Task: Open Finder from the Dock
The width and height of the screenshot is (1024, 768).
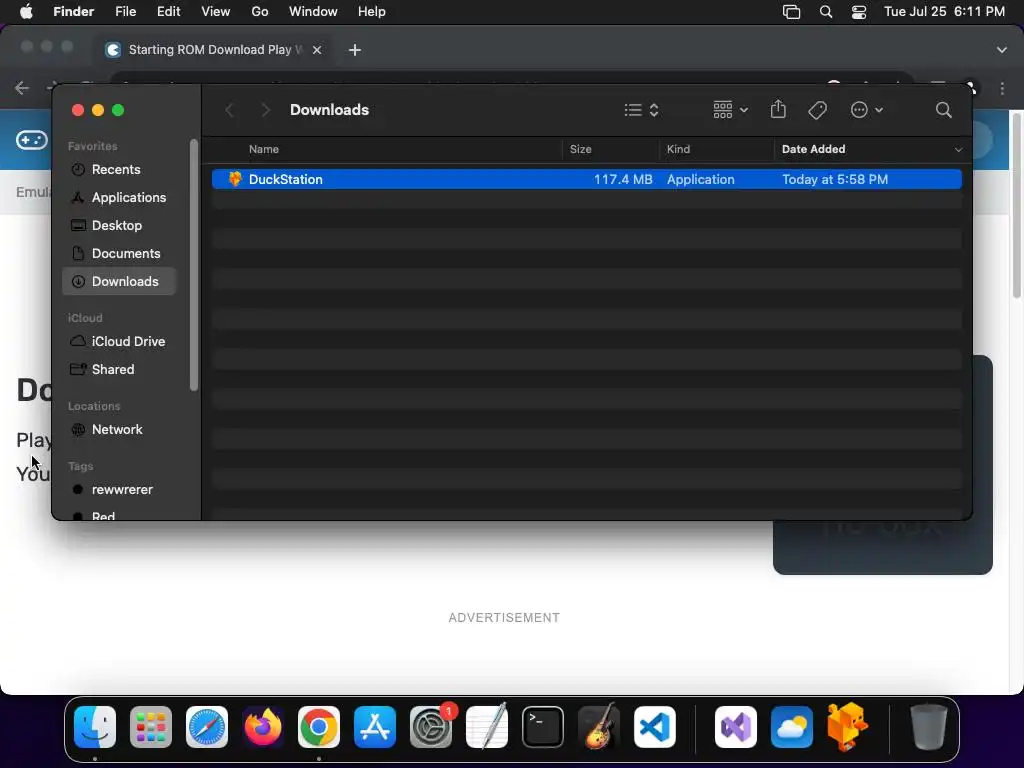Action: (95, 727)
